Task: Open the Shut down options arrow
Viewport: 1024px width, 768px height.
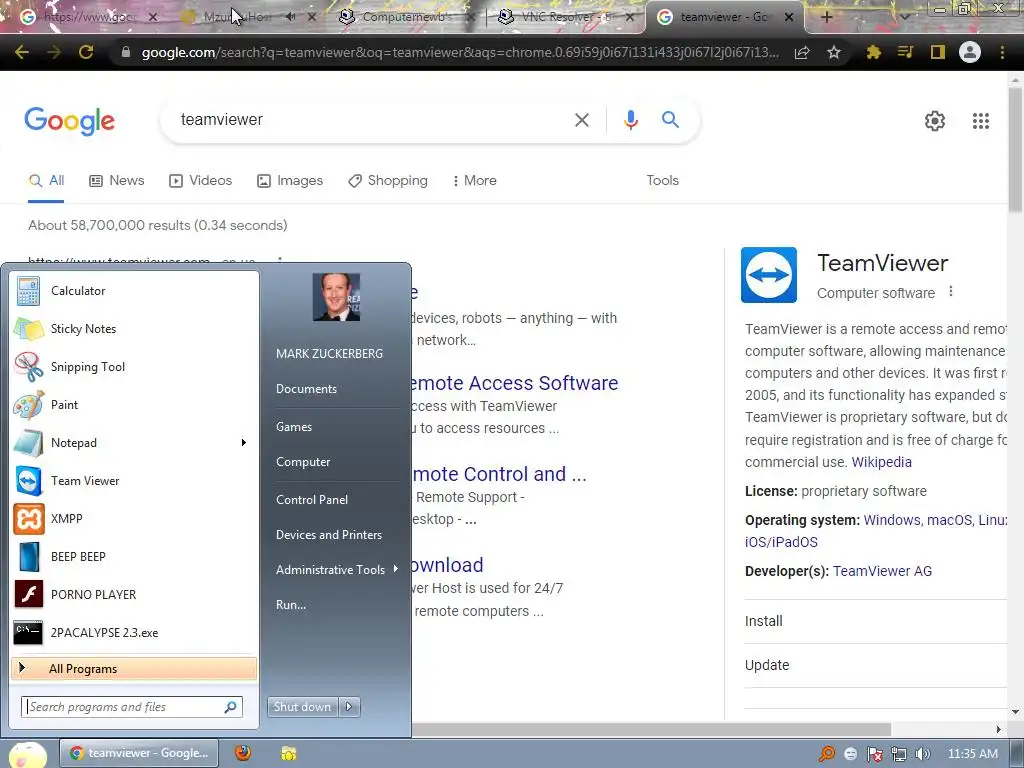Action: coord(349,707)
